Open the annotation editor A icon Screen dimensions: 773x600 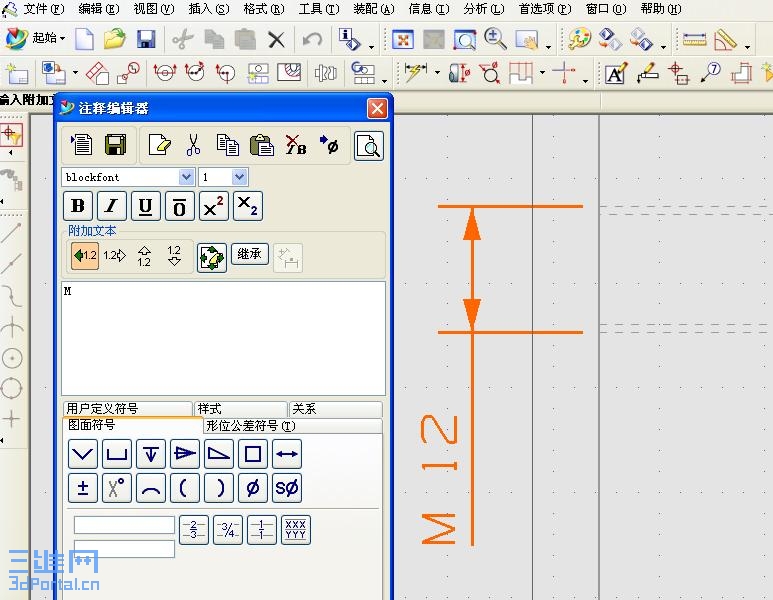click(616, 73)
